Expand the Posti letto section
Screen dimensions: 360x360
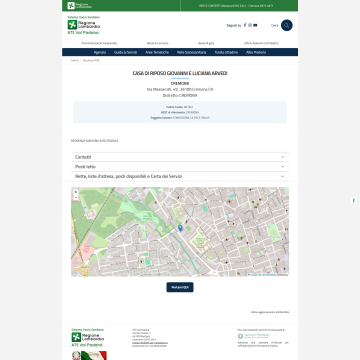(x=180, y=167)
